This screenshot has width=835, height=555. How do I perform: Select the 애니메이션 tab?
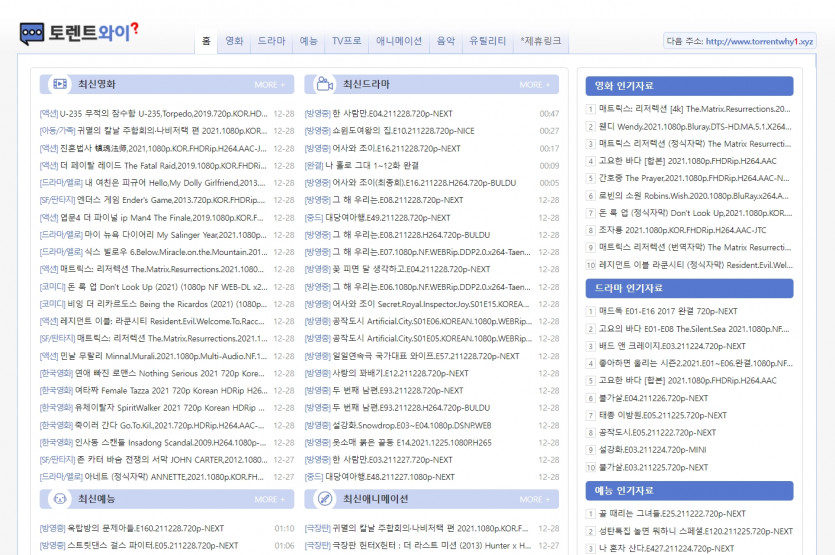[x=398, y=42]
